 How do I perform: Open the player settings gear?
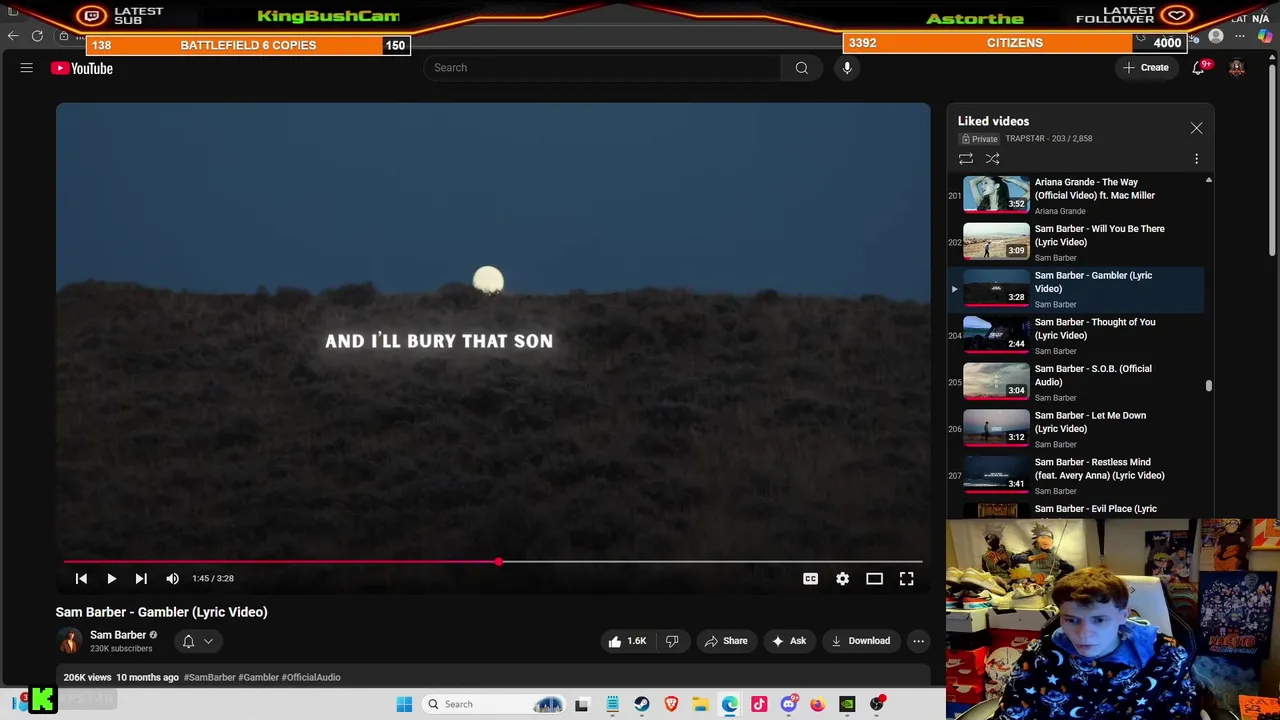842,578
